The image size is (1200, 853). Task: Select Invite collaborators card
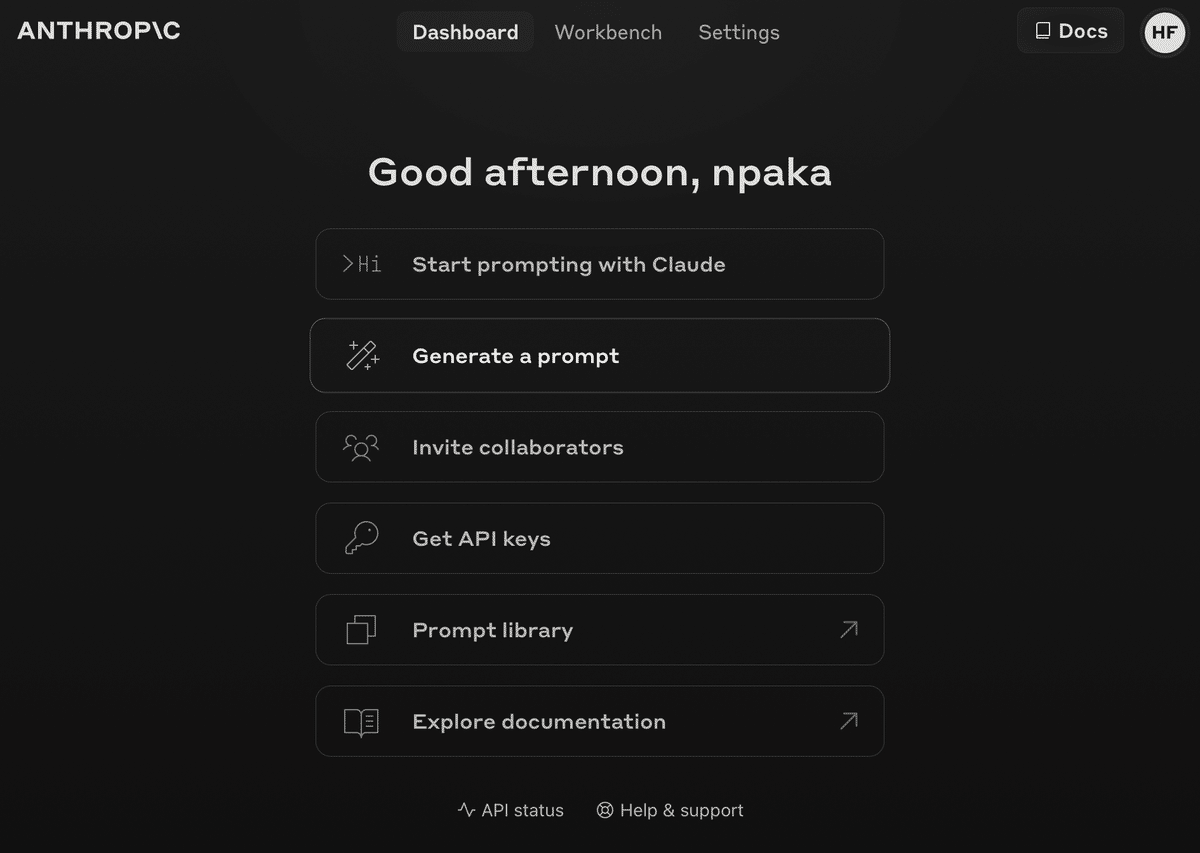pyautogui.click(x=600, y=447)
